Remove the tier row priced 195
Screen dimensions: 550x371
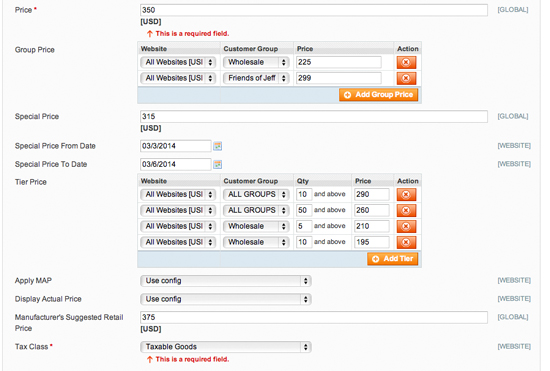click(x=406, y=242)
